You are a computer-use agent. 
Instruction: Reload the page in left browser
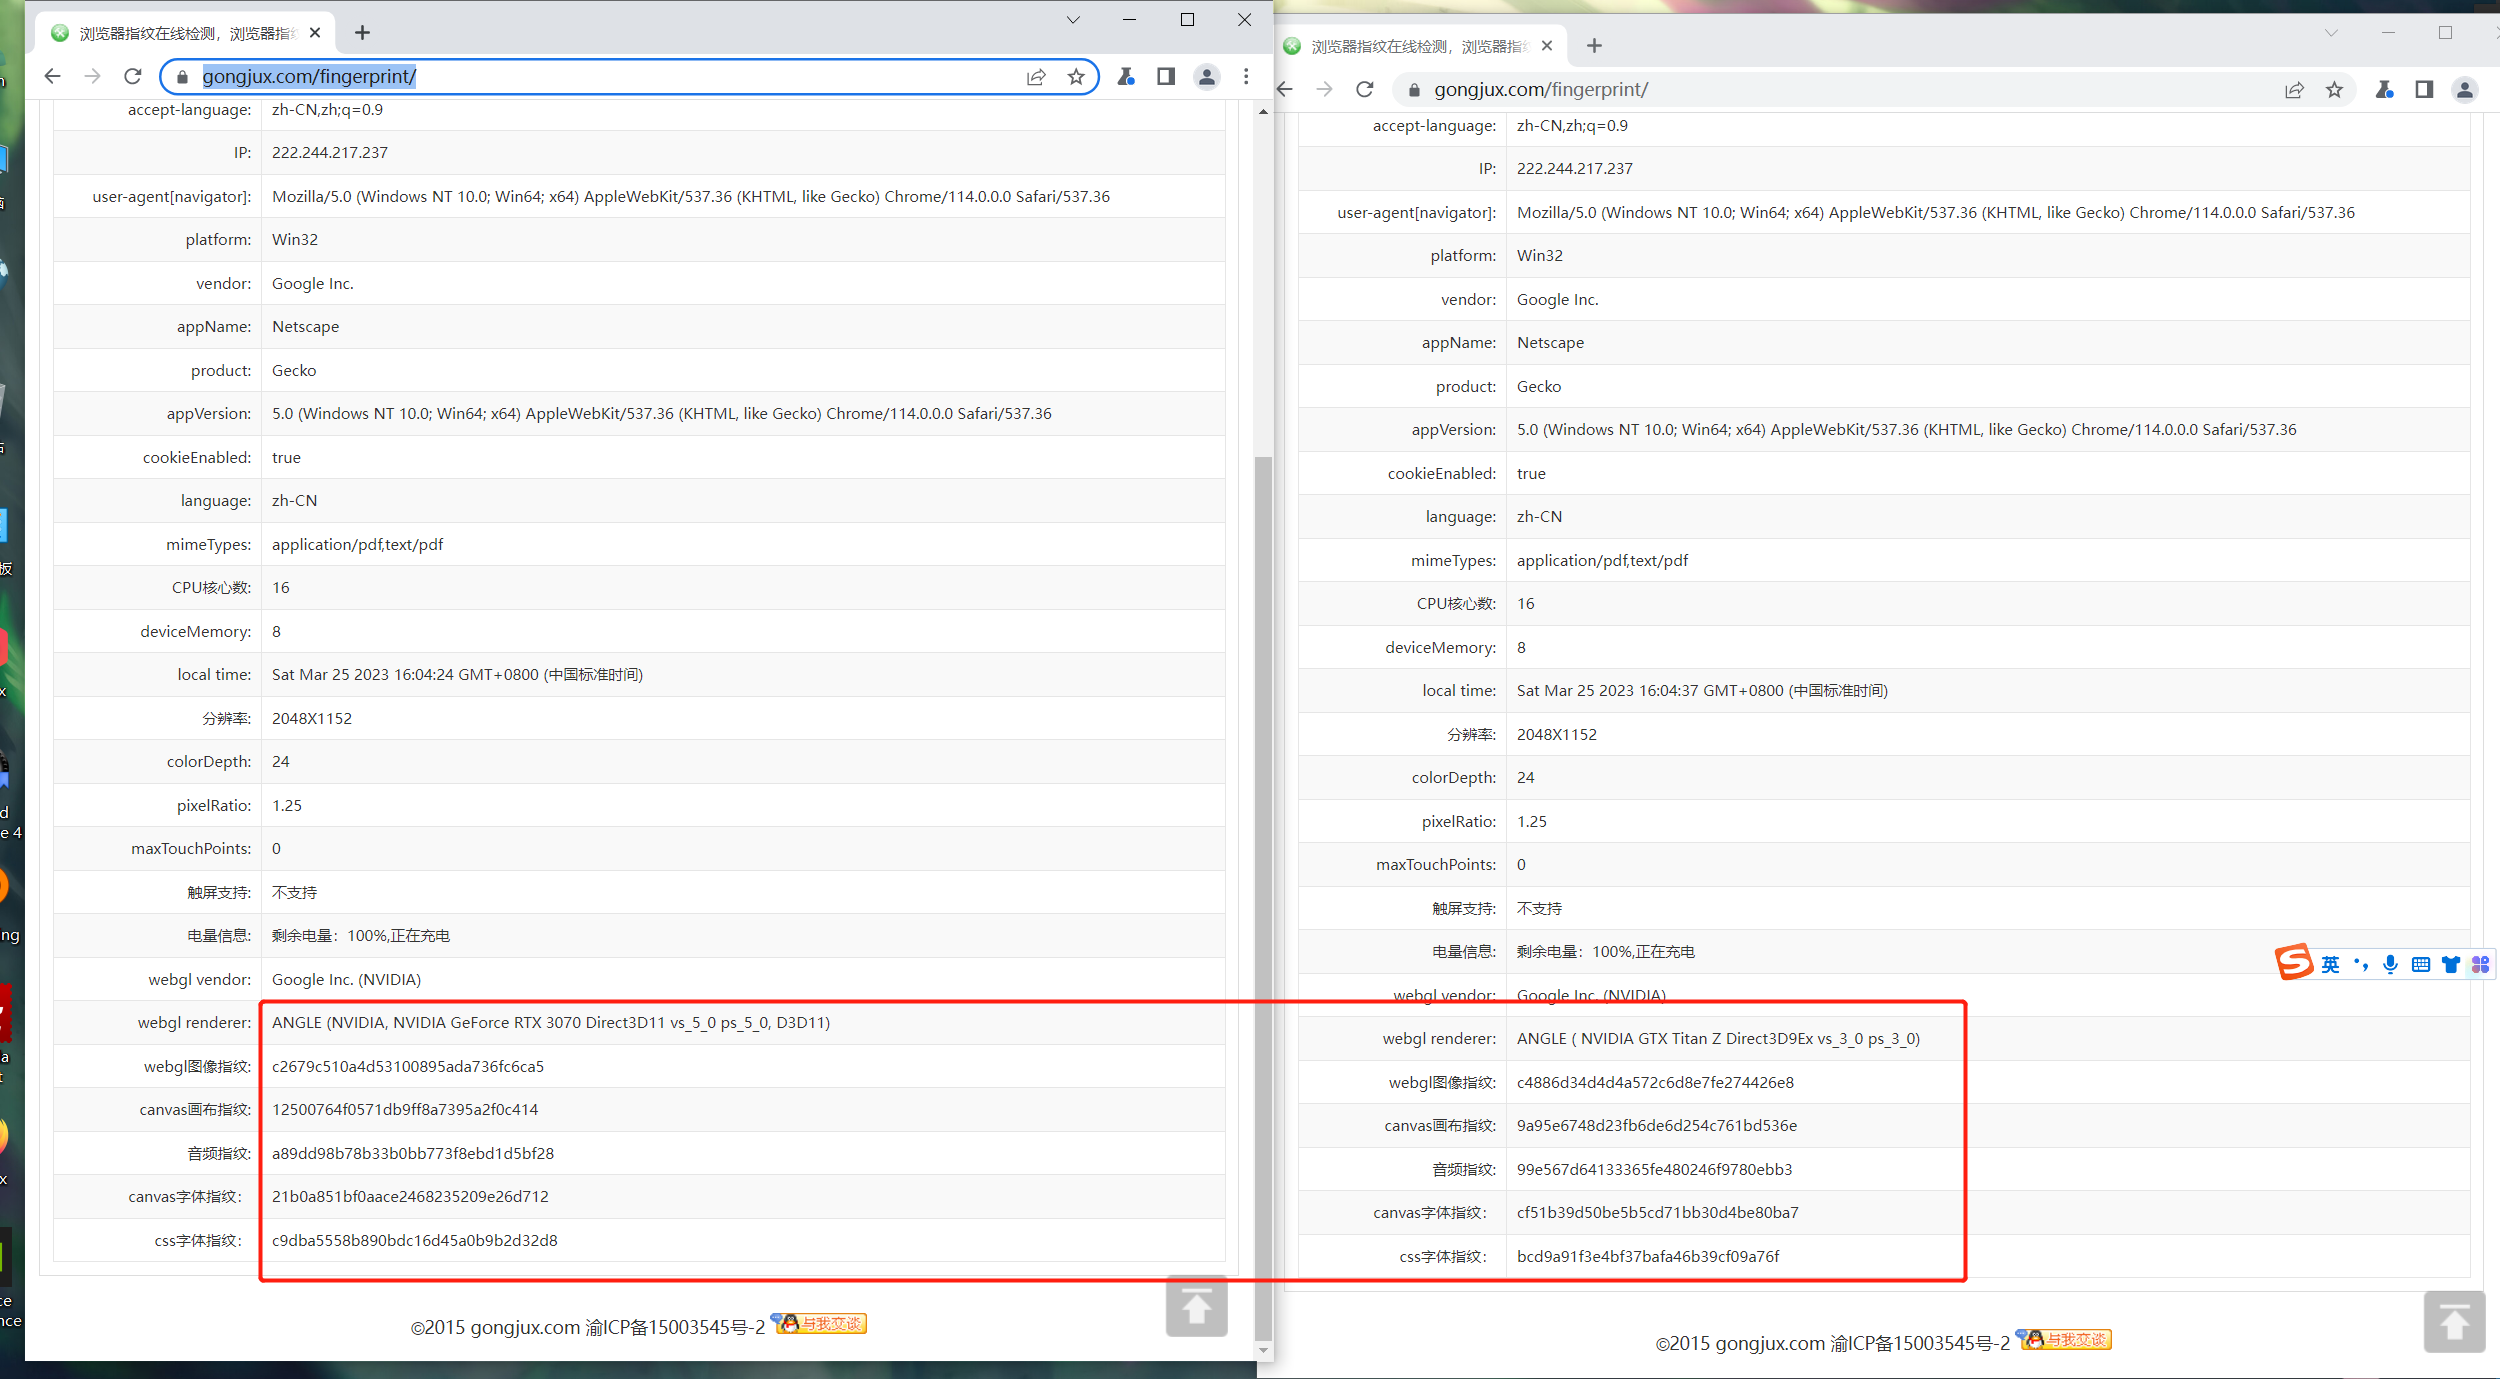[132, 76]
